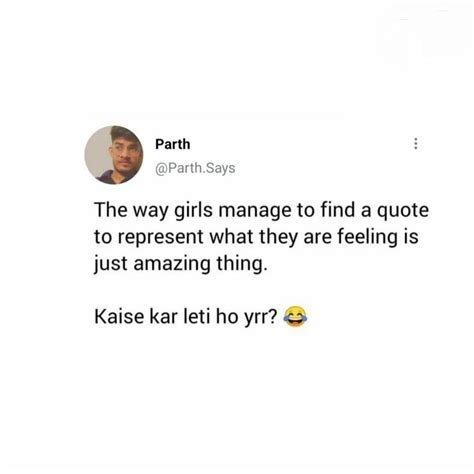Open the three-dot more options menu

(415, 144)
